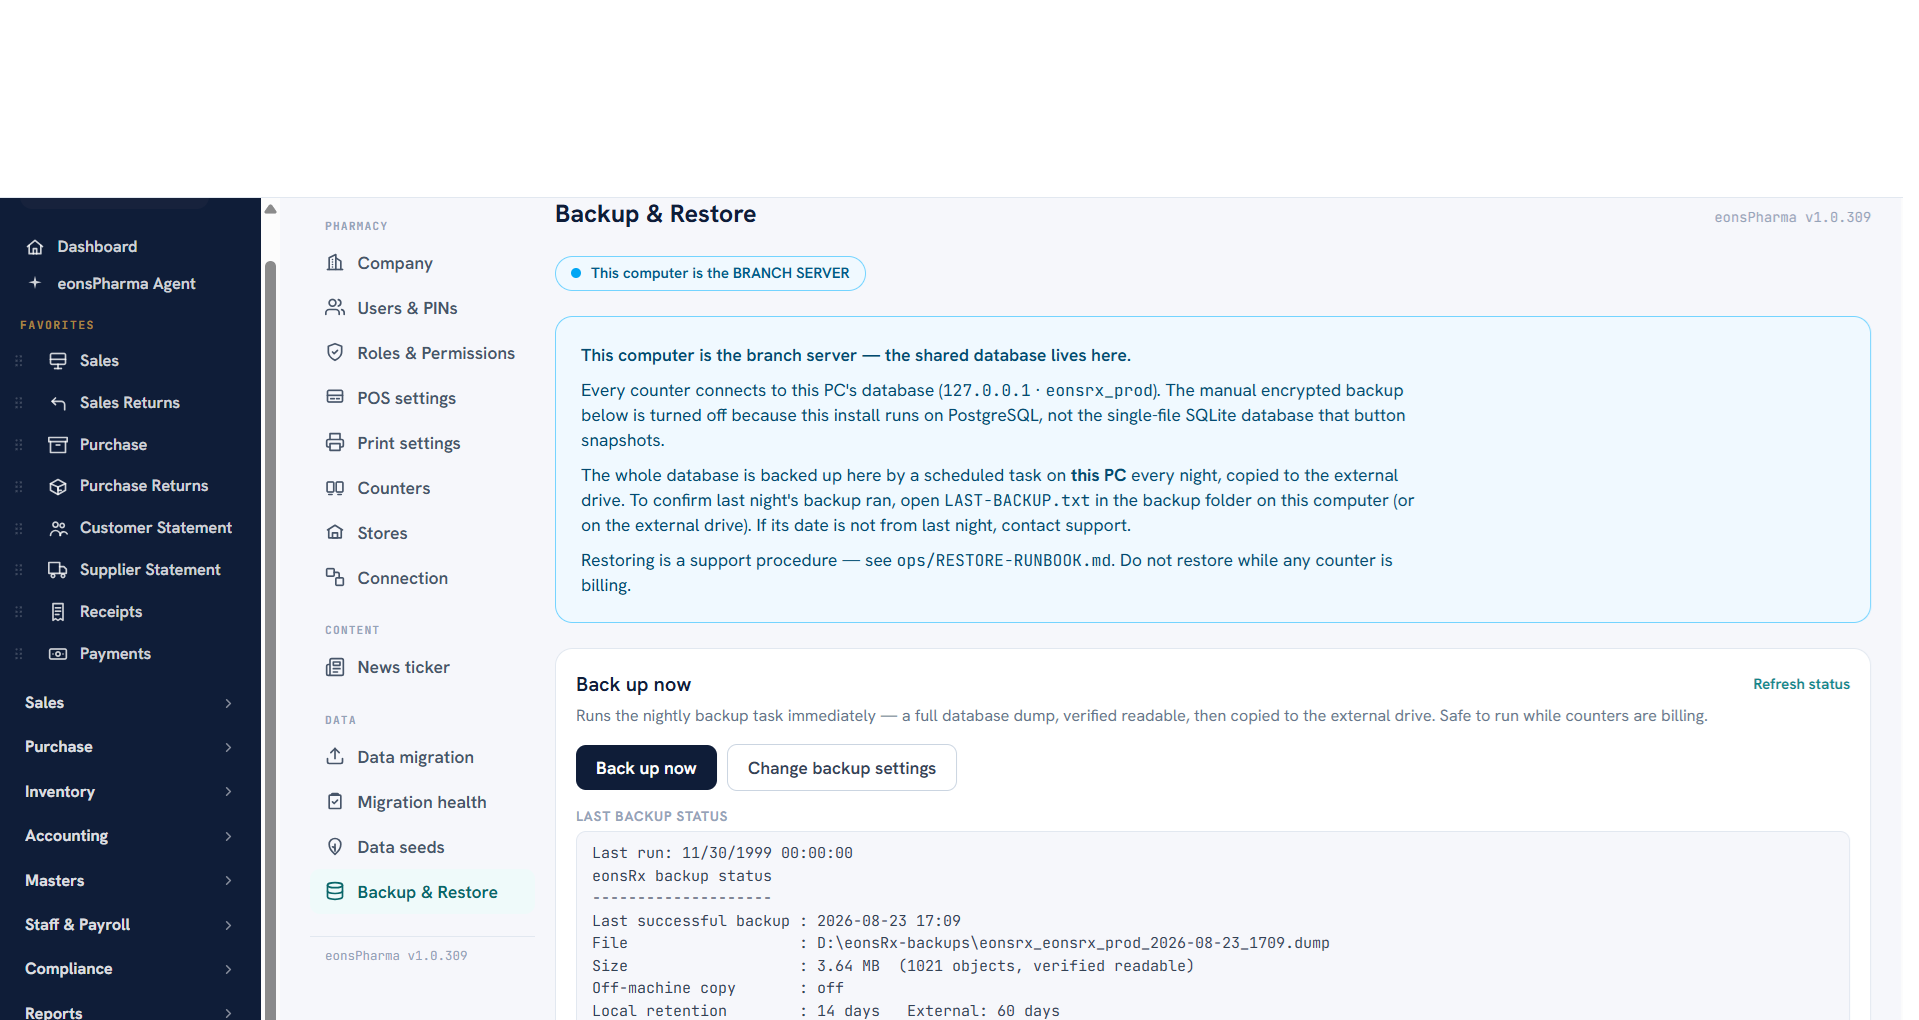
Task: Click the Last successful backup line
Action: point(776,921)
